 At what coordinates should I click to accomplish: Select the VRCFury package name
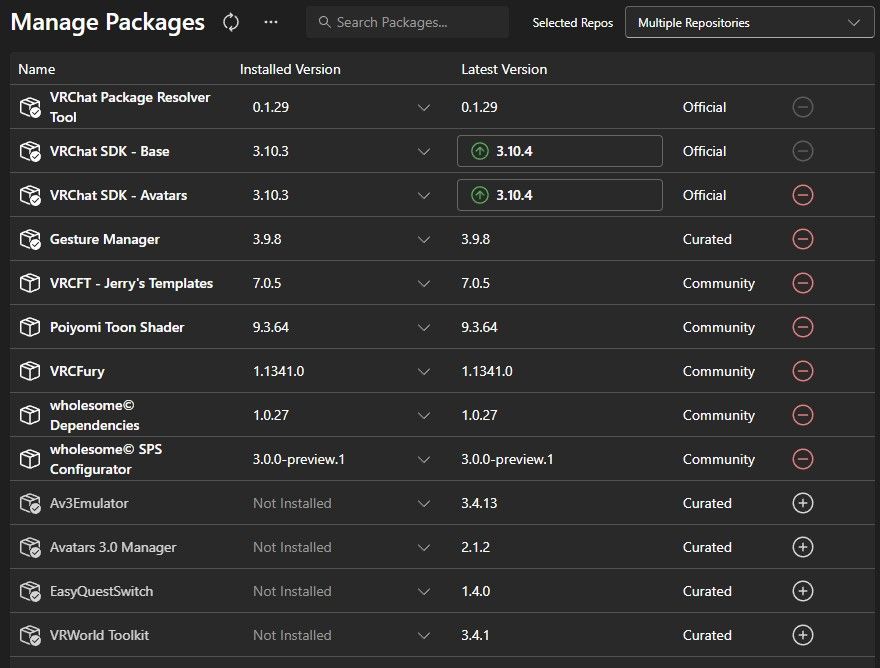pyautogui.click(x=77, y=371)
